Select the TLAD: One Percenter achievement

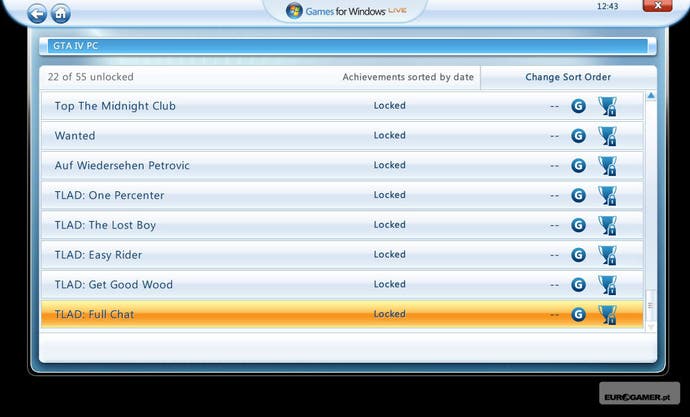342,195
